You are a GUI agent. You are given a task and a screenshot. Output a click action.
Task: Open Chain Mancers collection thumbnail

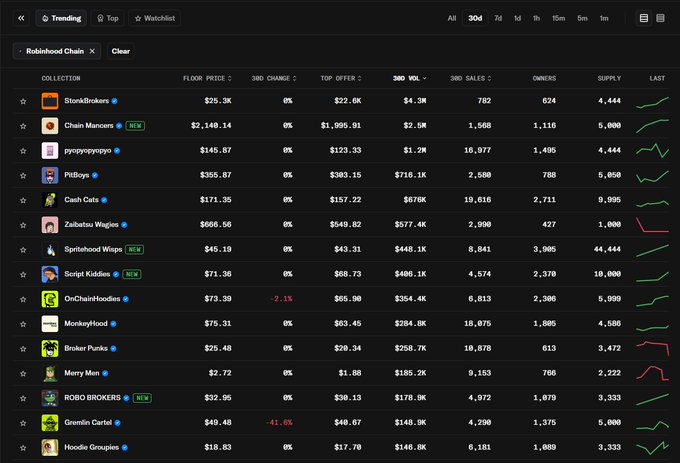tap(50, 126)
